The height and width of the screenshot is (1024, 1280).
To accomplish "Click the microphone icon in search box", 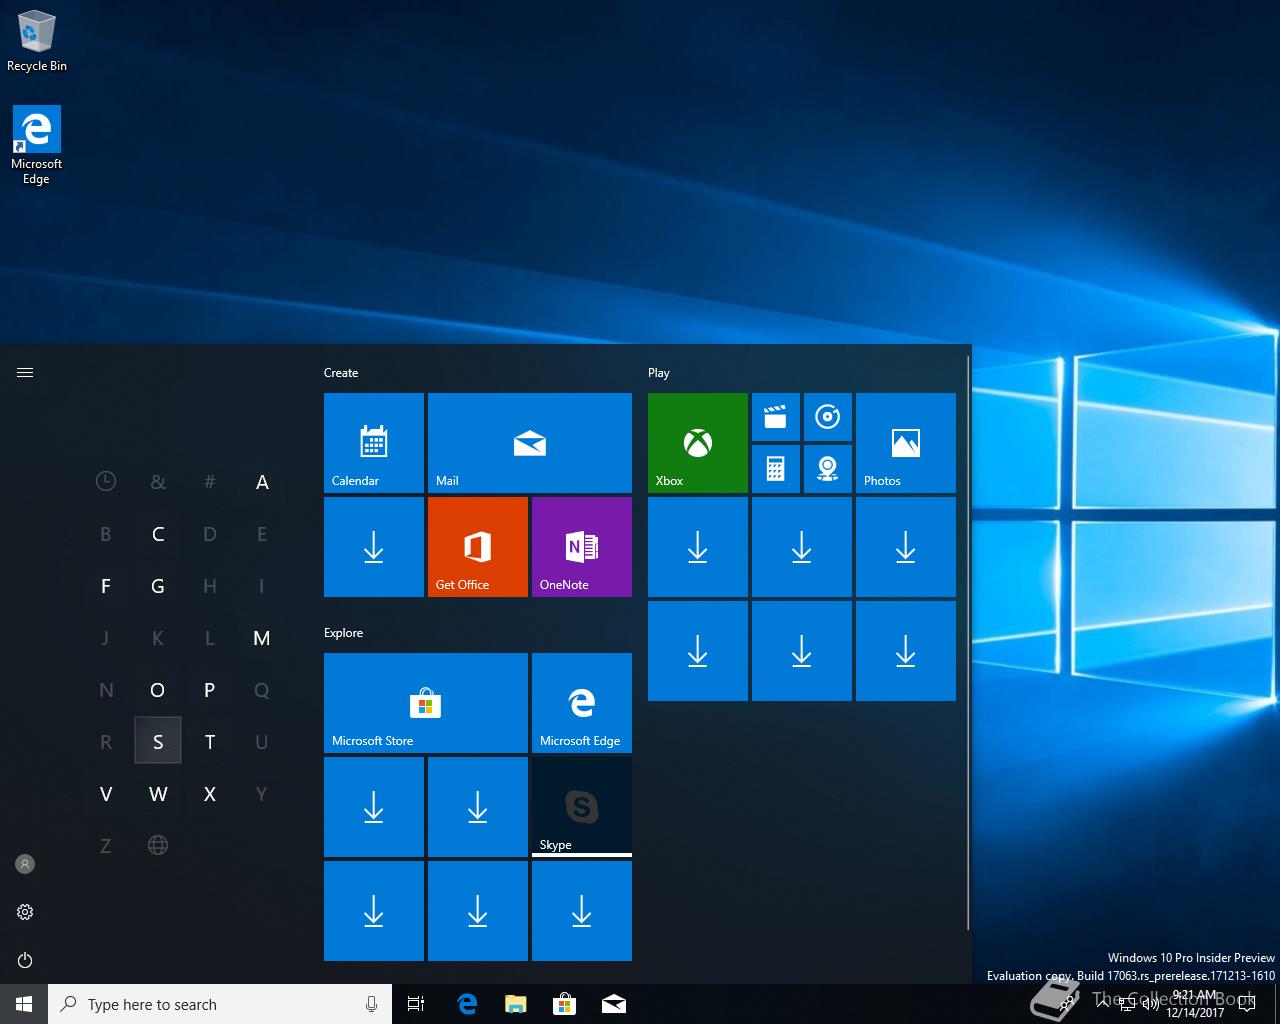I will pyautogui.click(x=372, y=1004).
